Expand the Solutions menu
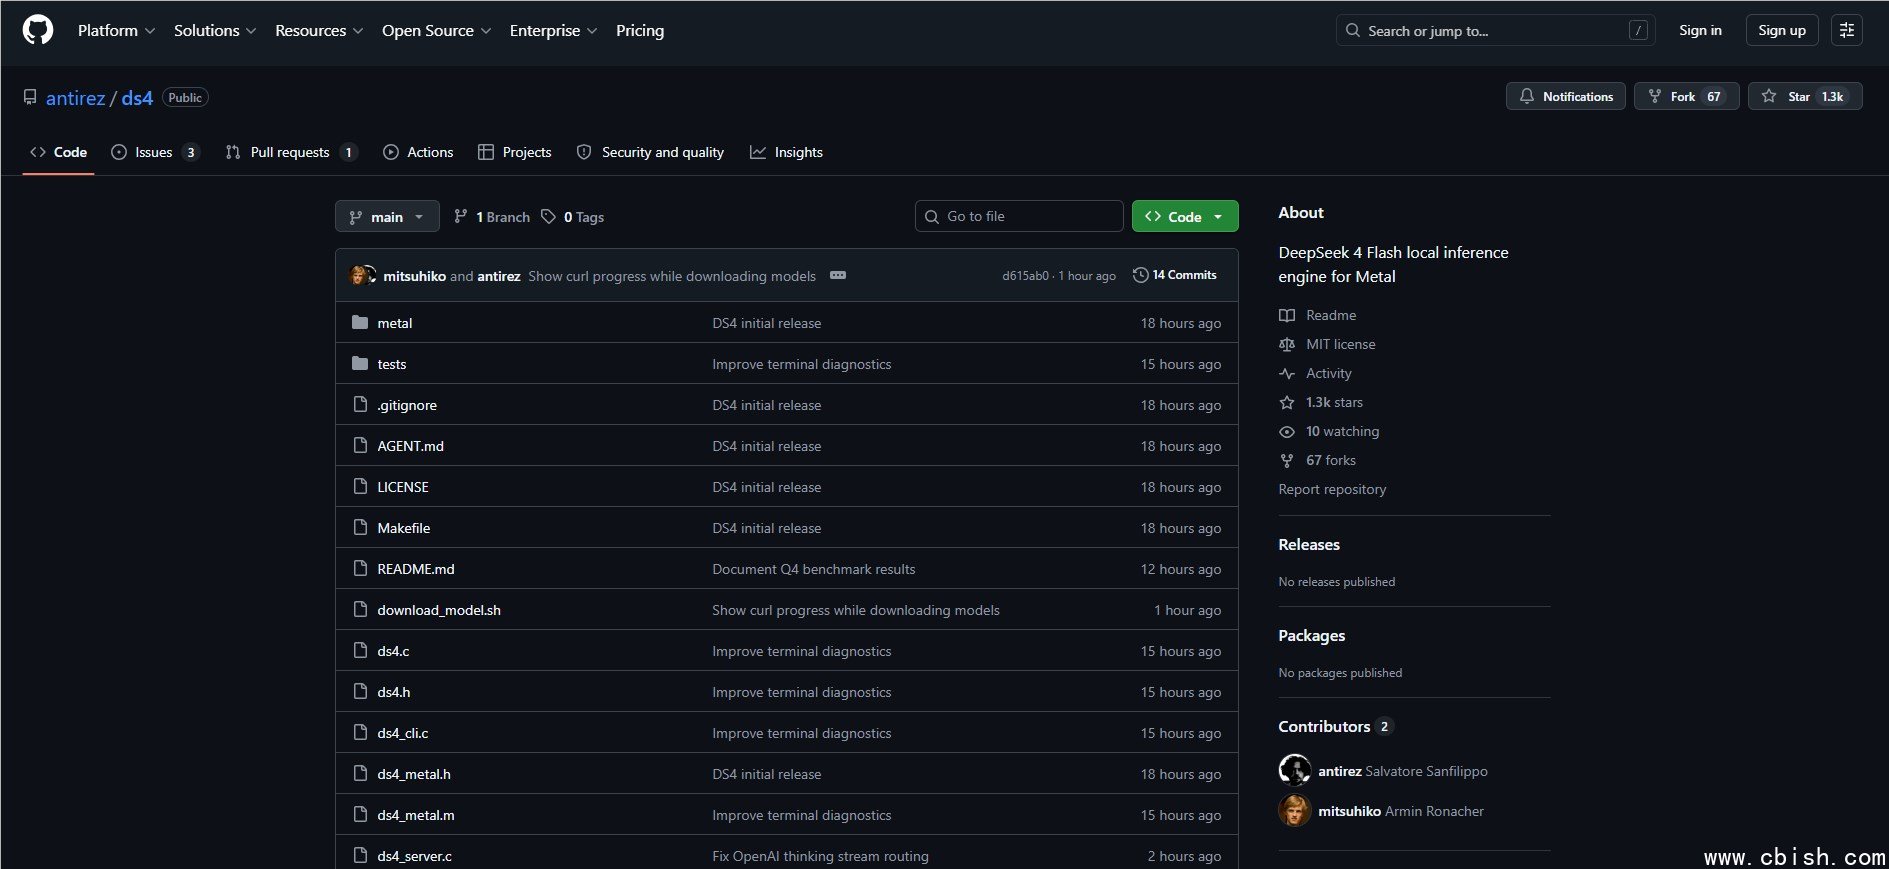This screenshot has height=869, width=1889. click(x=215, y=30)
